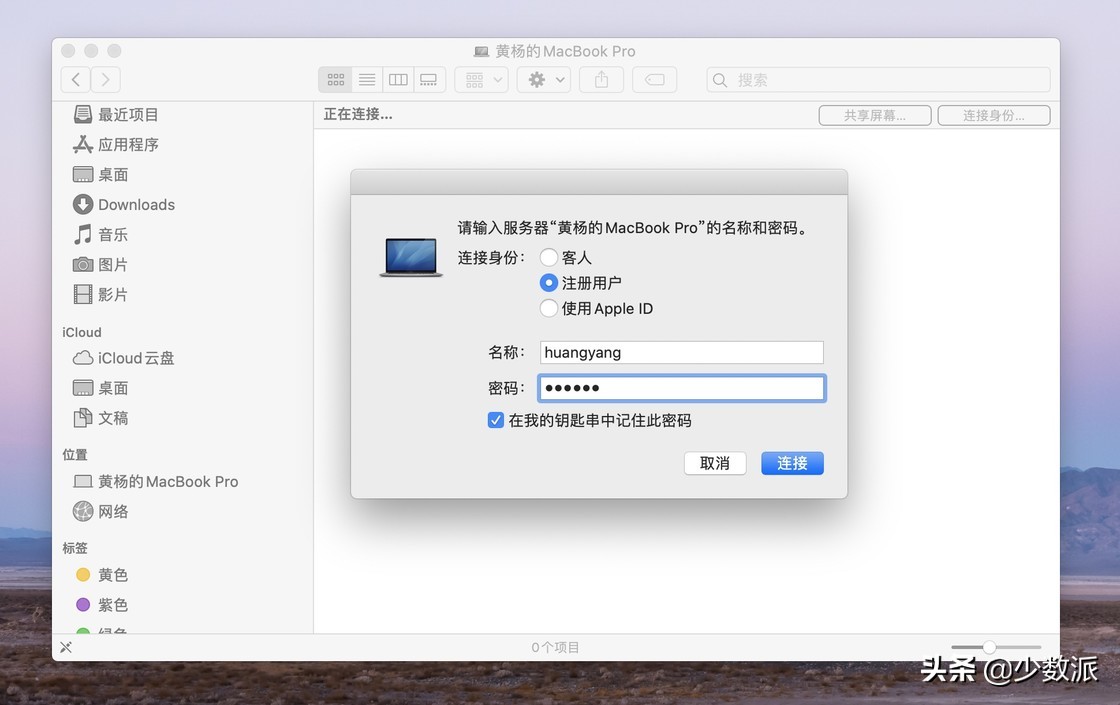
Task: Click the 连接 button to connect
Action: [x=792, y=463]
